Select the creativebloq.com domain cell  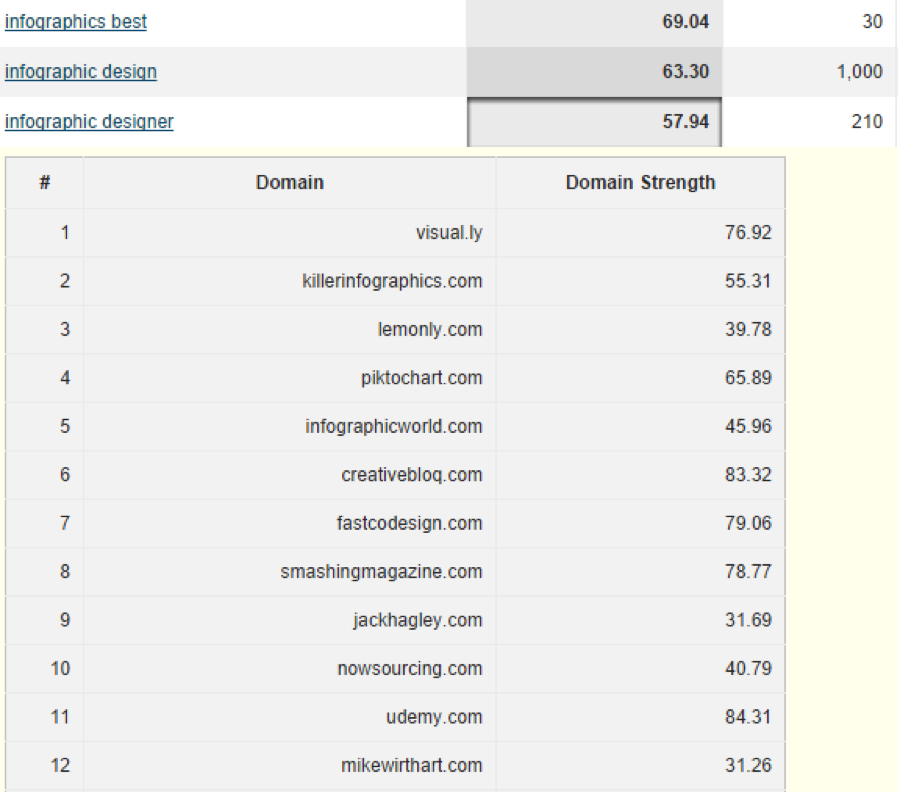click(290, 475)
